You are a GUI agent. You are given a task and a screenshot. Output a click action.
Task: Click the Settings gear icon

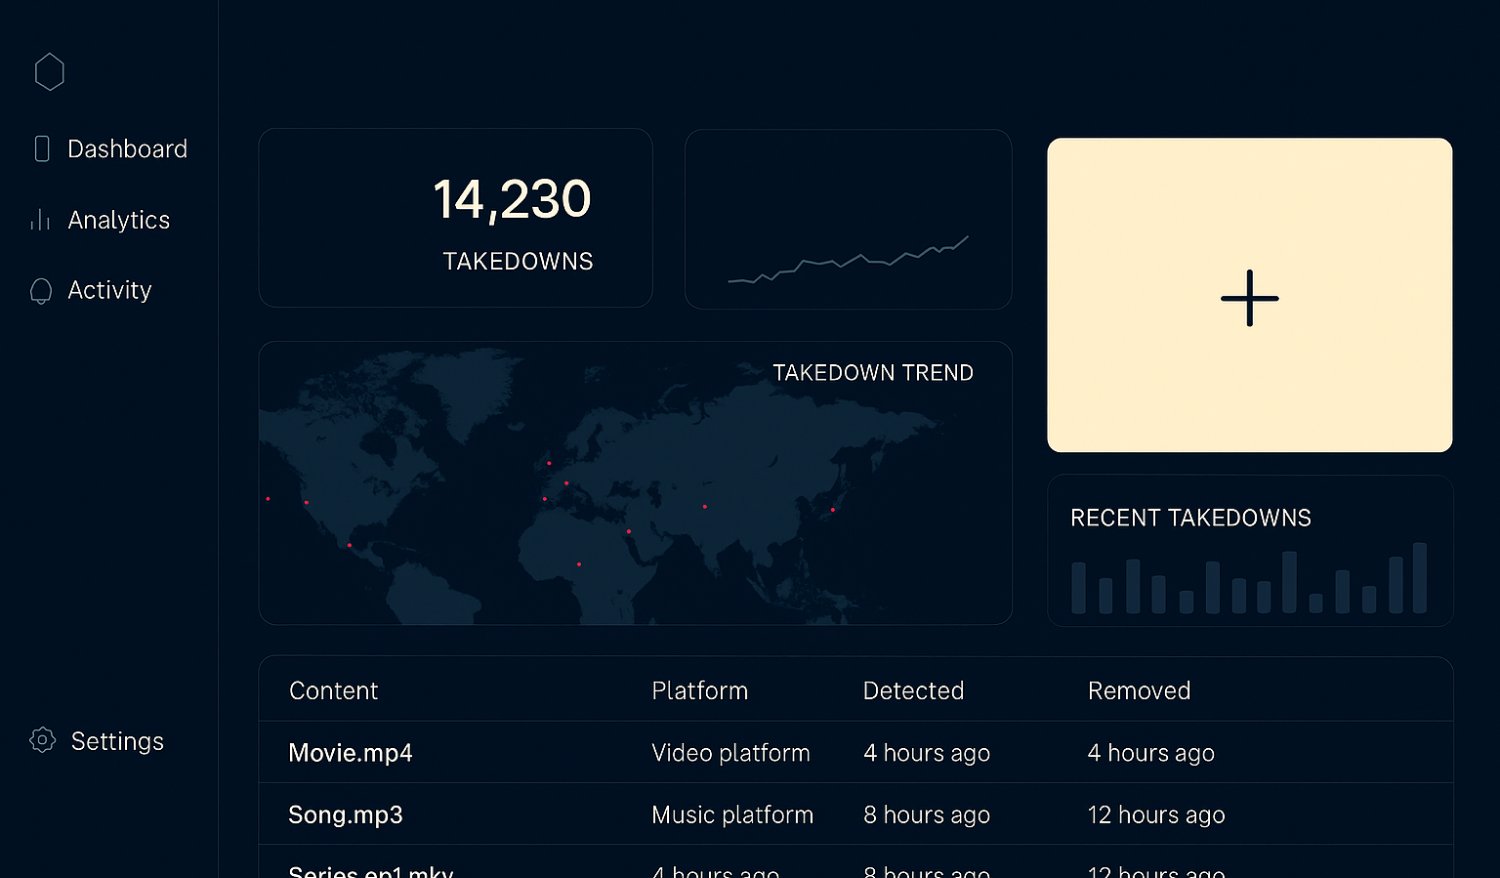point(43,740)
